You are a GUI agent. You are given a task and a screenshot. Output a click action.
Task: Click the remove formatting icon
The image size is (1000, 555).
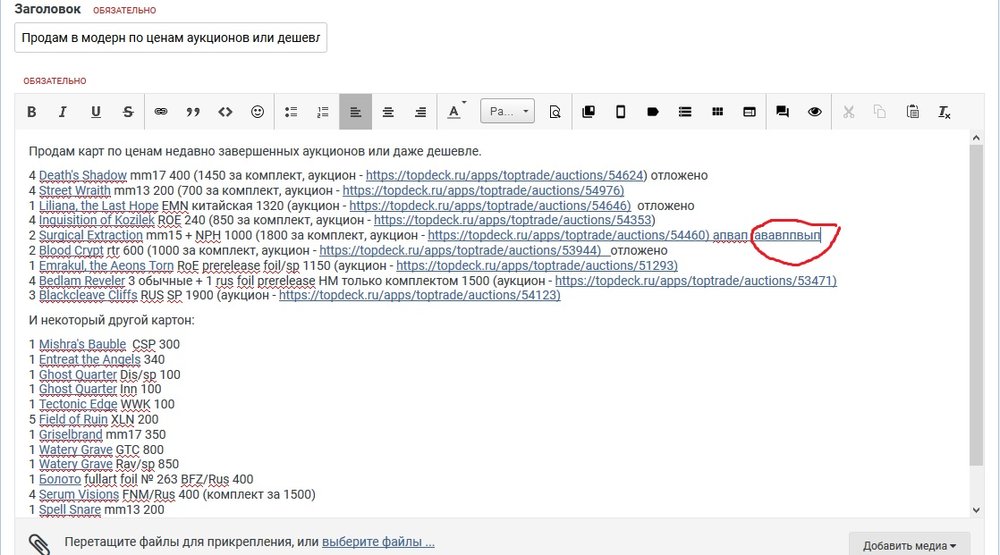pyautogui.click(x=944, y=112)
